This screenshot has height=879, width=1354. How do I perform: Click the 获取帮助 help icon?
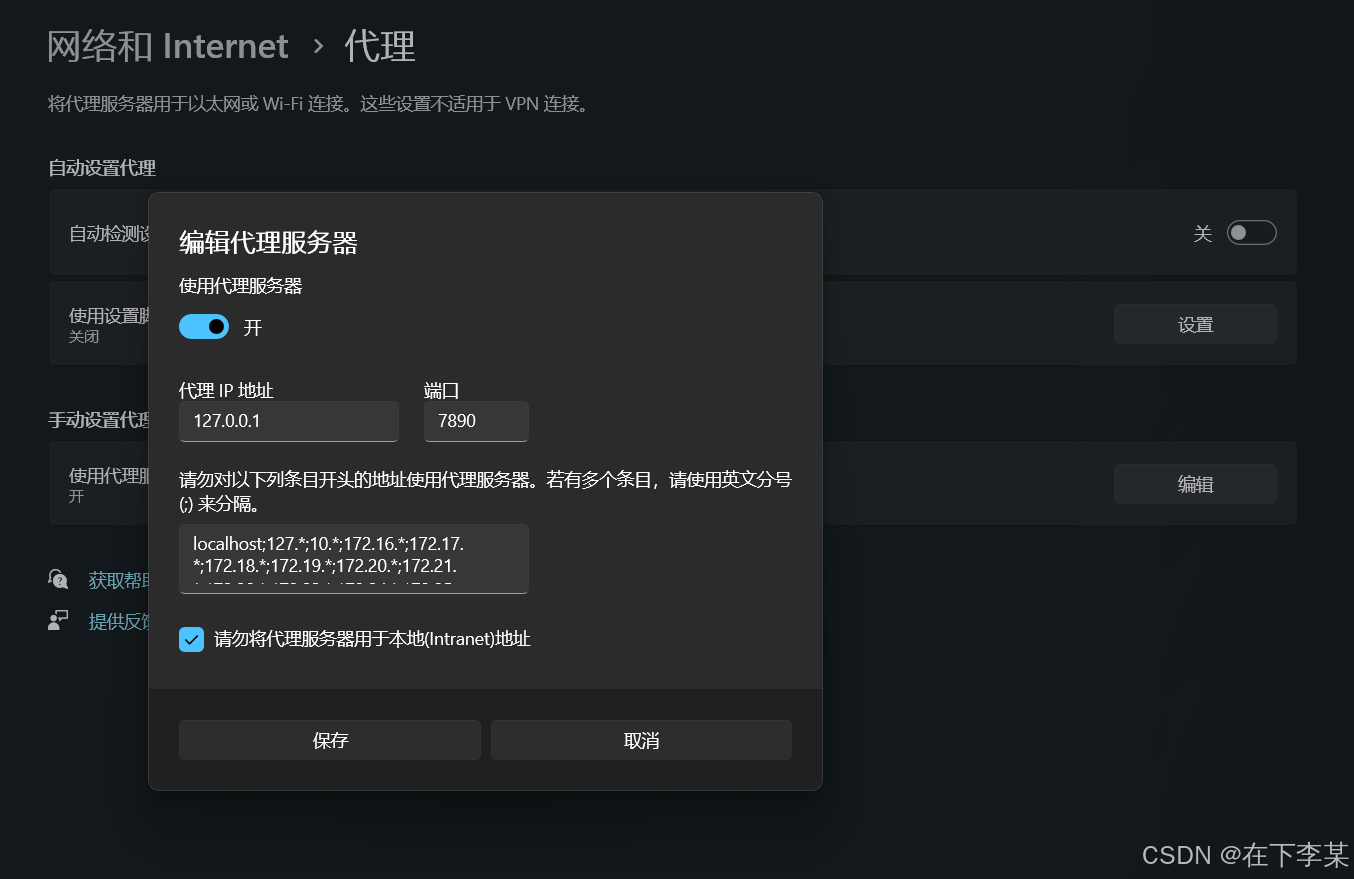(58, 580)
